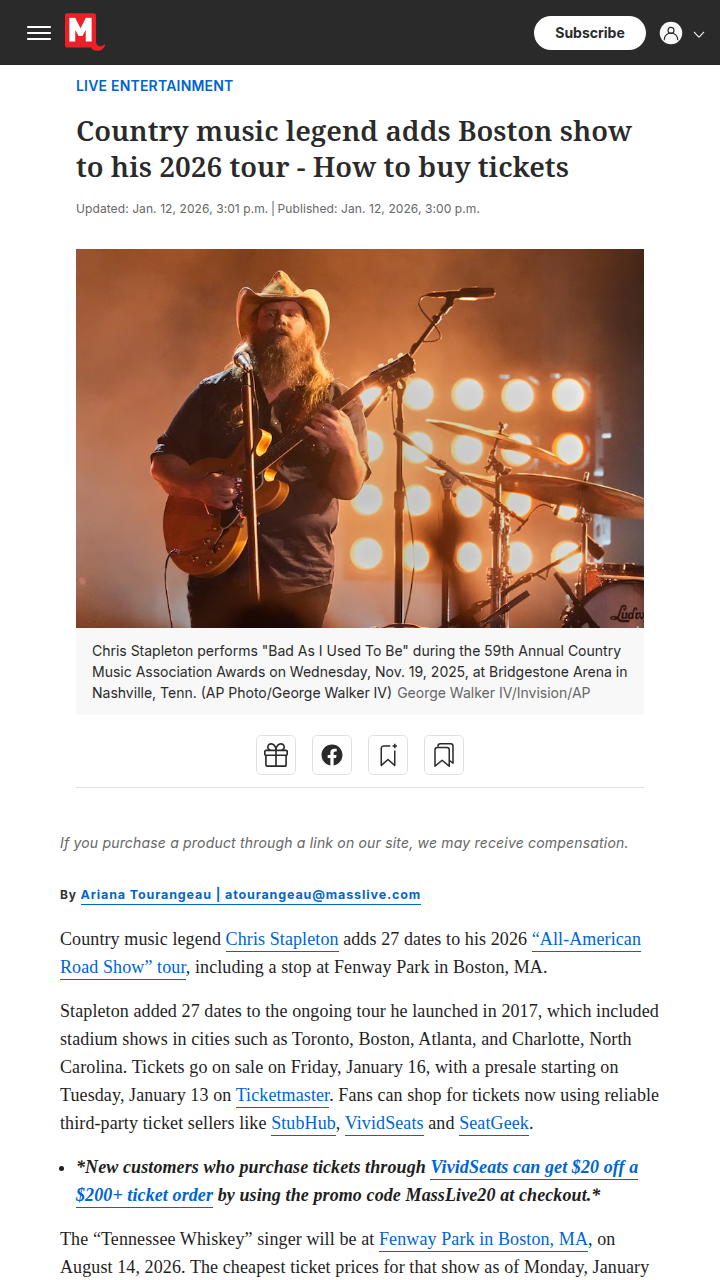Open the StubHub link
The image size is (720, 1280).
coord(304,1123)
